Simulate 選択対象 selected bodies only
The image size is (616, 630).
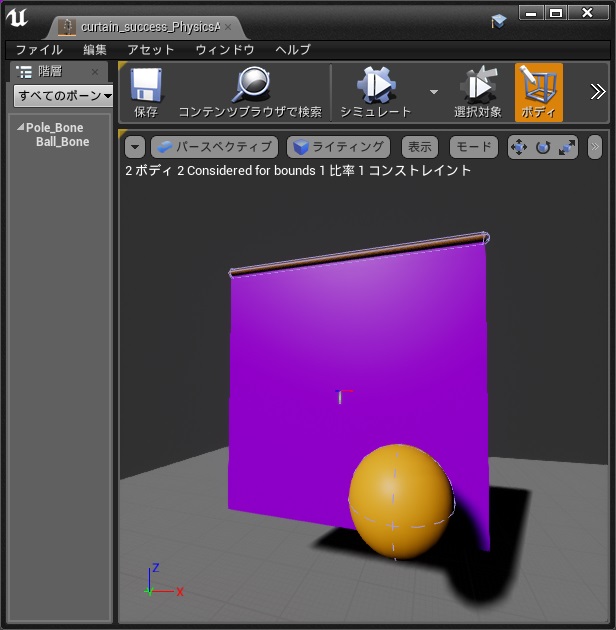point(478,93)
